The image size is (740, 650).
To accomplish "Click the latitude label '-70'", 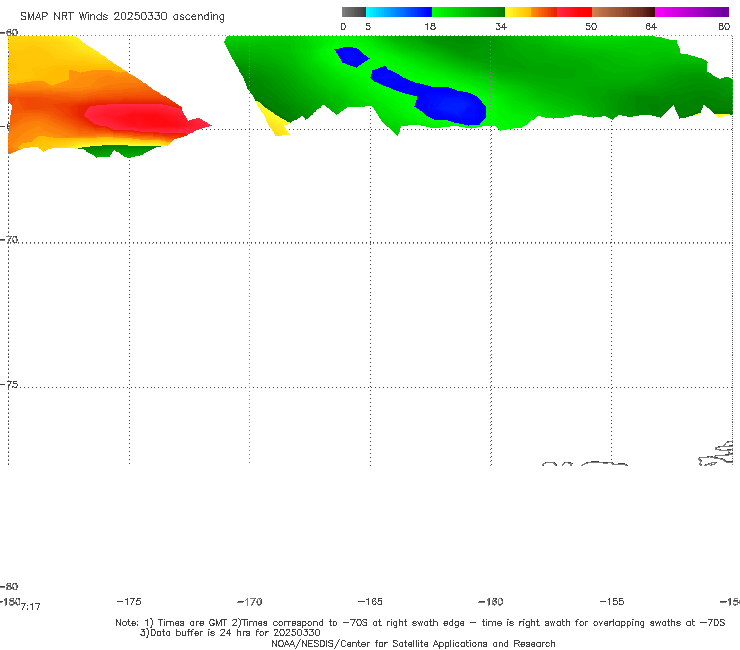I will 9,240.
